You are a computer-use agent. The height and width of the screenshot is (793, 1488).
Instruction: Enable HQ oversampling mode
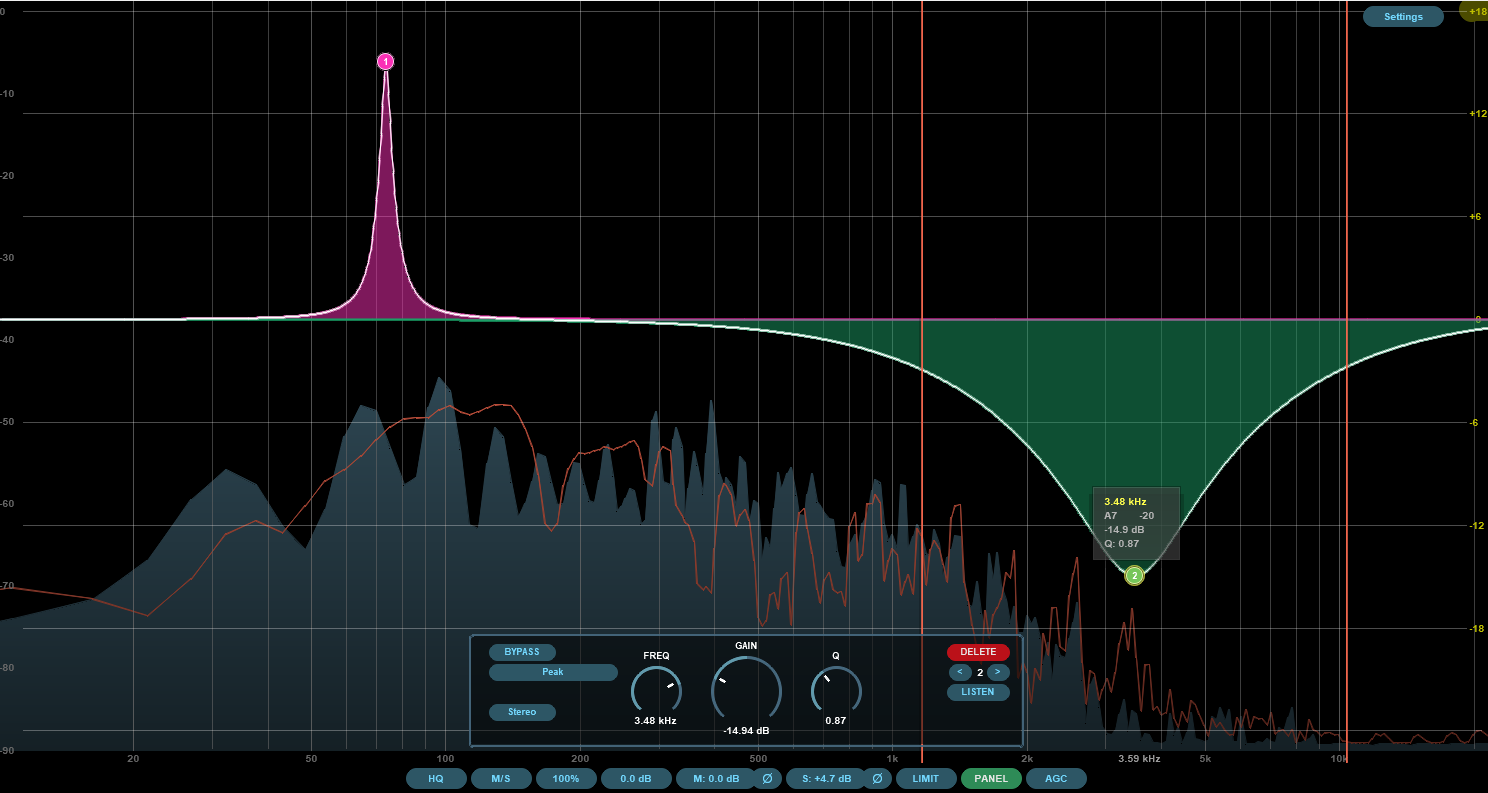click(436, 778)
